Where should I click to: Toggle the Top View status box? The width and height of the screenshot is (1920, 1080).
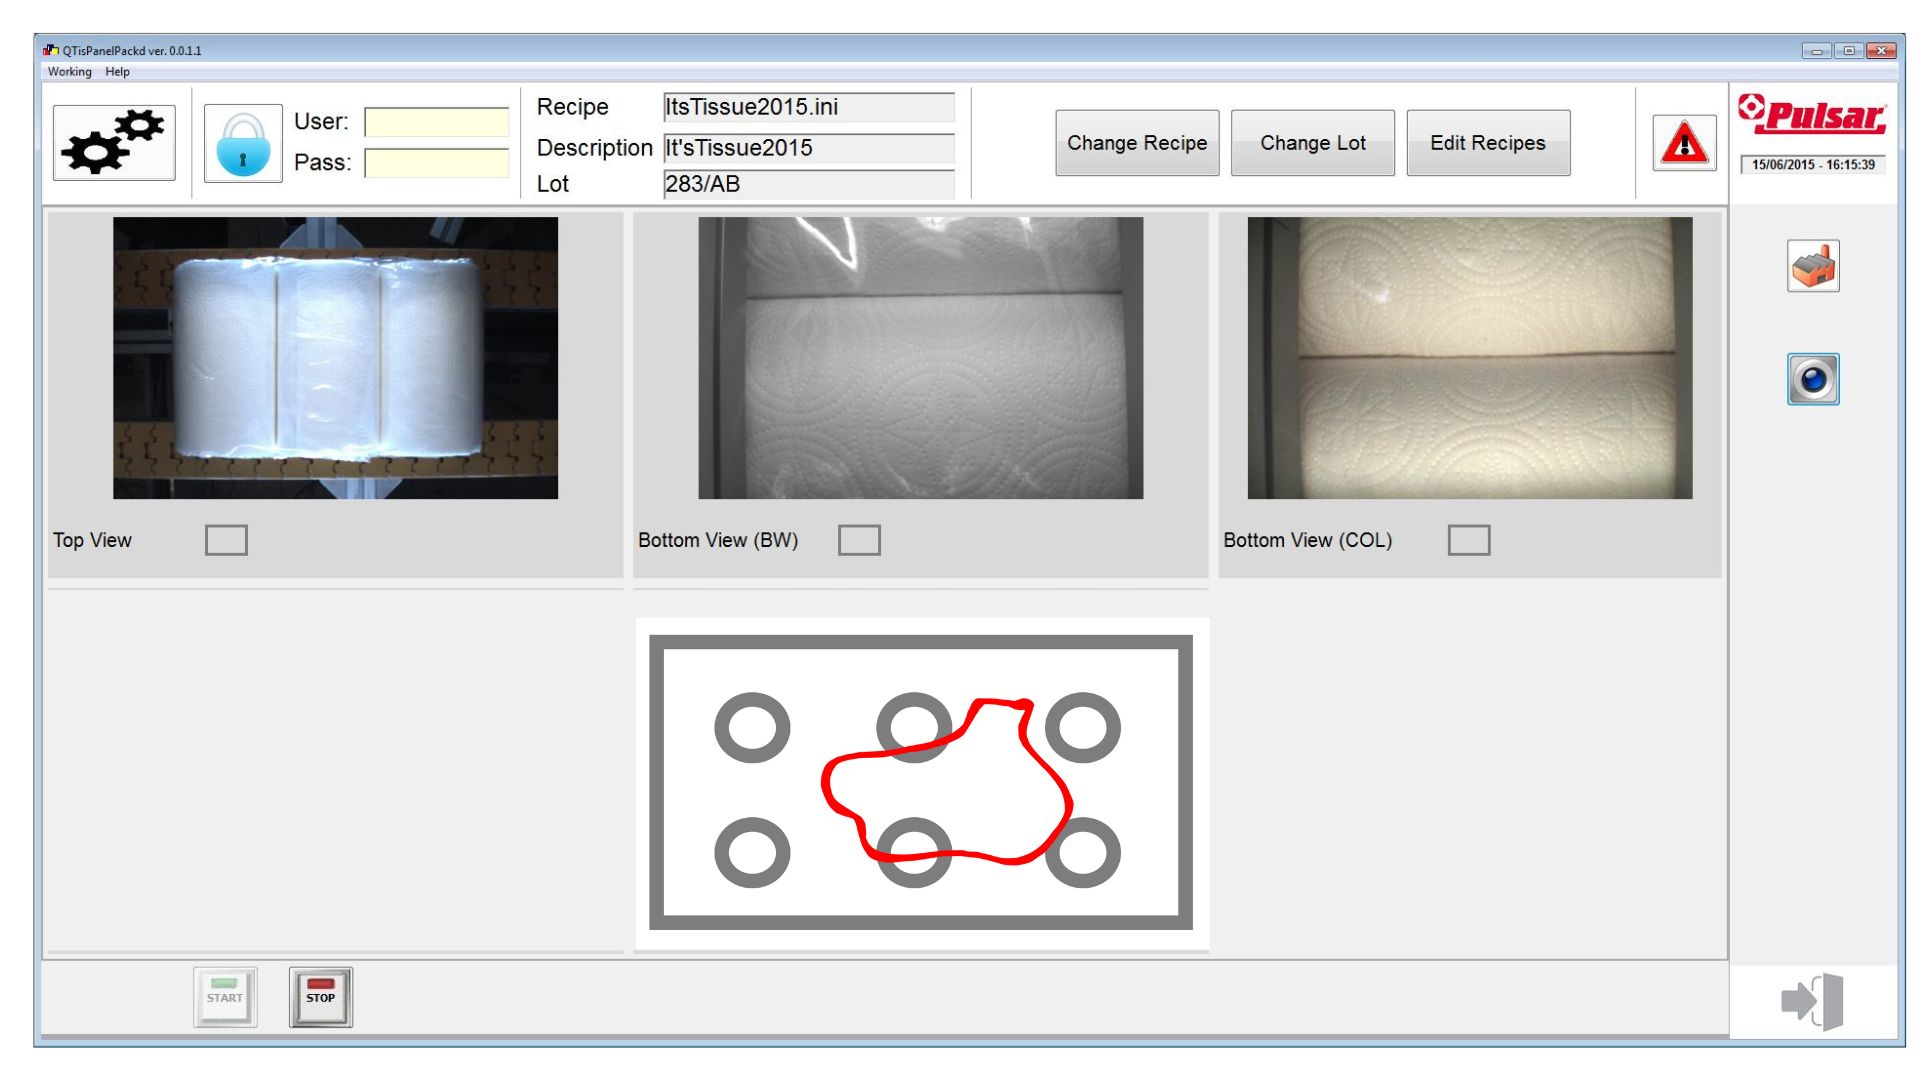[226, 540]
